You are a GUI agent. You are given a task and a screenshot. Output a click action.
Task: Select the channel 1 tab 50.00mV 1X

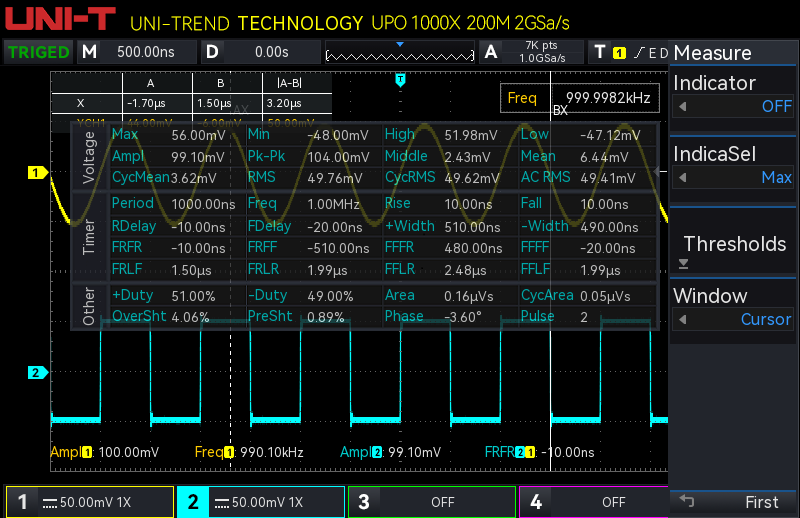(88, 502)
